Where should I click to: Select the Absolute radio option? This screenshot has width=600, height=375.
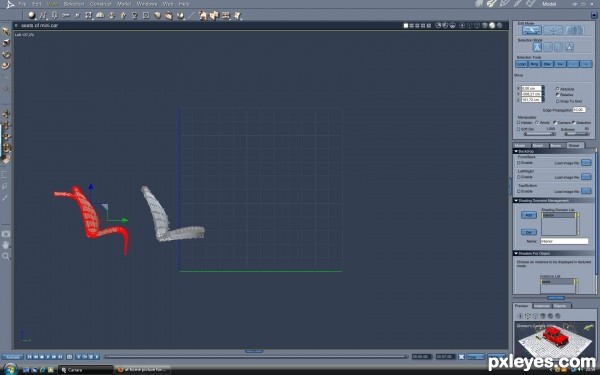558,89
